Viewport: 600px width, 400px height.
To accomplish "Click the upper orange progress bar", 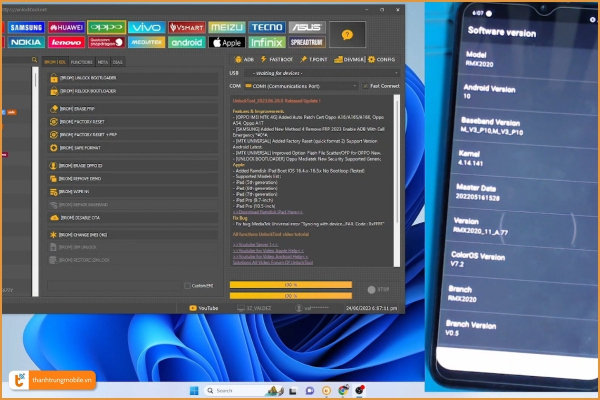I will coord(291,285).
